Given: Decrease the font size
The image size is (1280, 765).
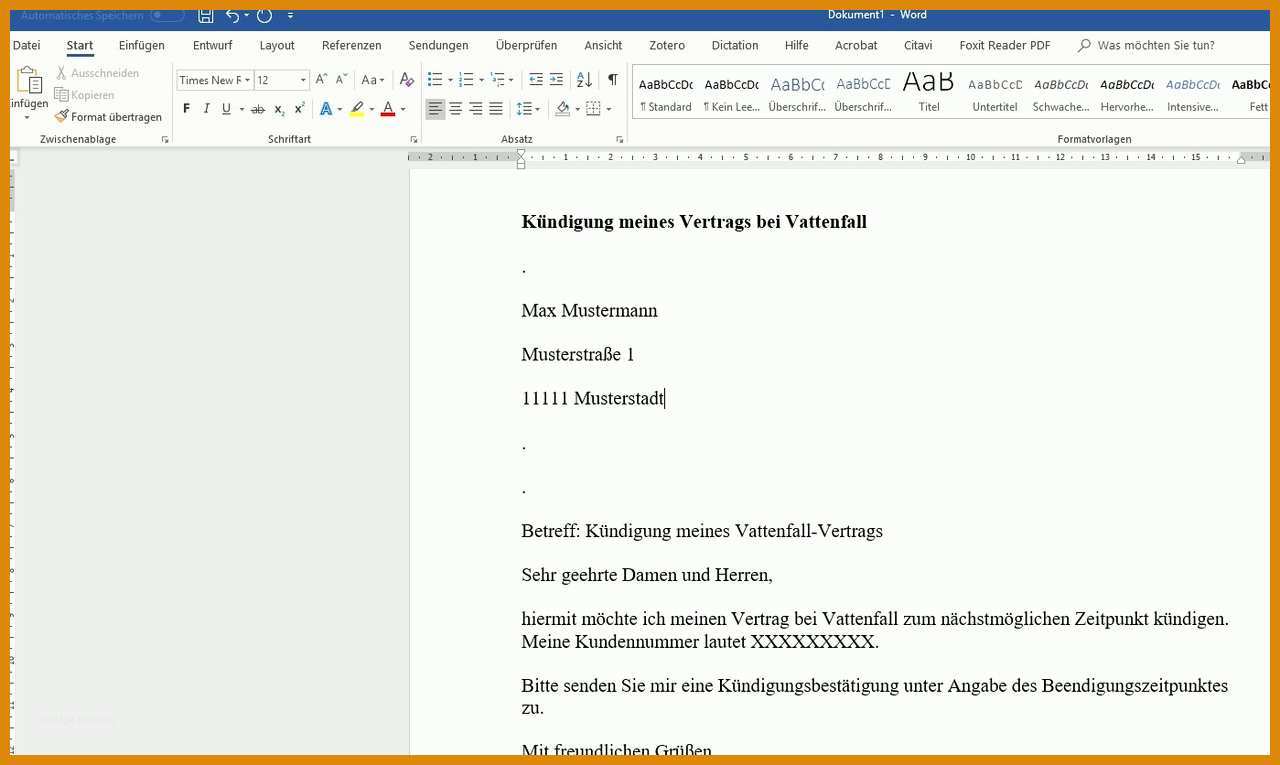Looking at the screenshot, I should click(341, 79).
